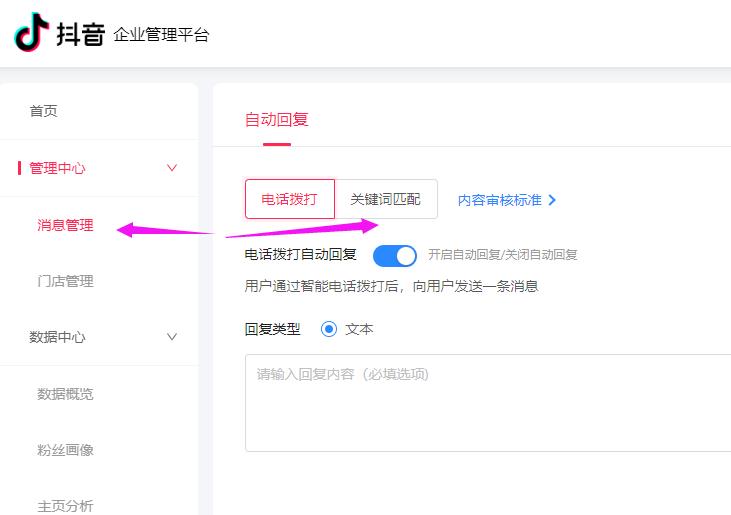The height and width of the screenshot is (515, 731).
Task: Switch to the 电话拨打 tab
Action: coord(290,199)
